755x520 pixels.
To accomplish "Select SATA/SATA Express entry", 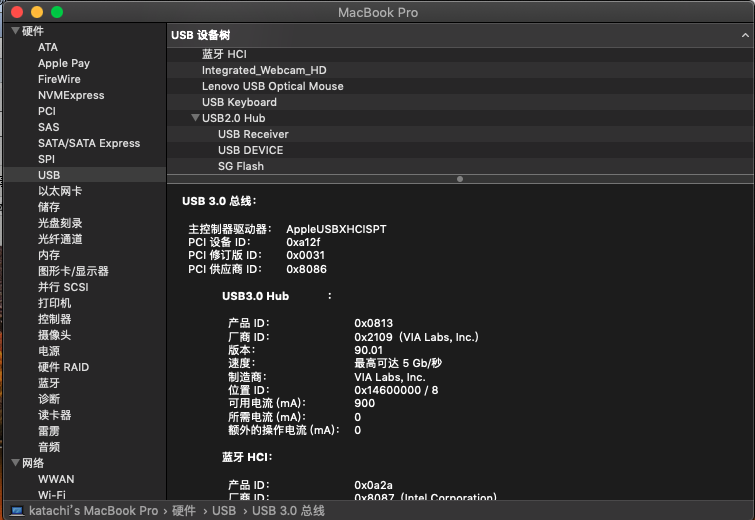I will tap(89, 143).
